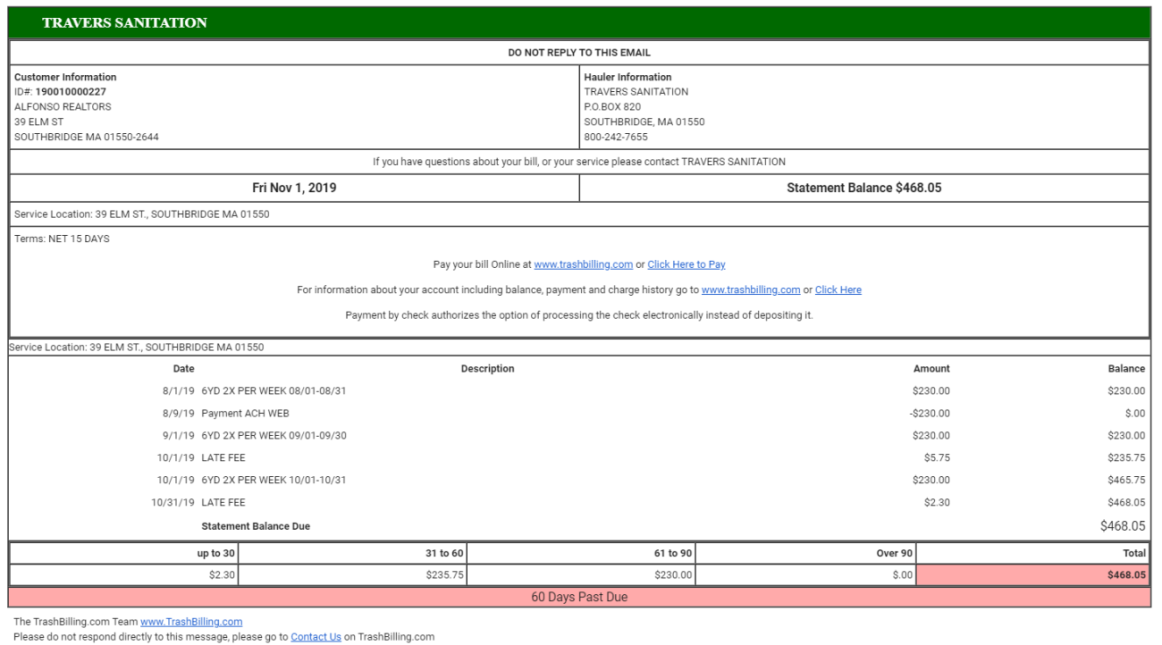Open www.trashbilling.com link in account information line
Image resolution: width=1162 pixels, height=645 pixels.
(x=750, y=290)
